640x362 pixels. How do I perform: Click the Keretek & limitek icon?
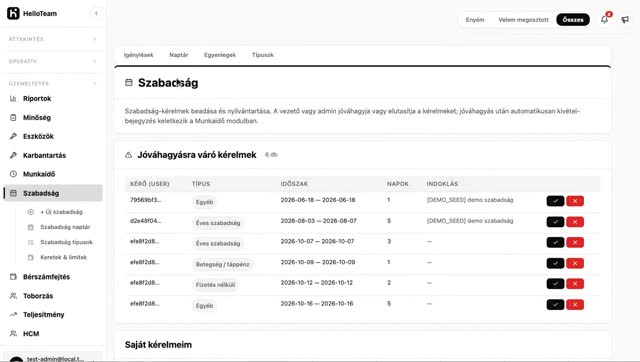point(31,257)
